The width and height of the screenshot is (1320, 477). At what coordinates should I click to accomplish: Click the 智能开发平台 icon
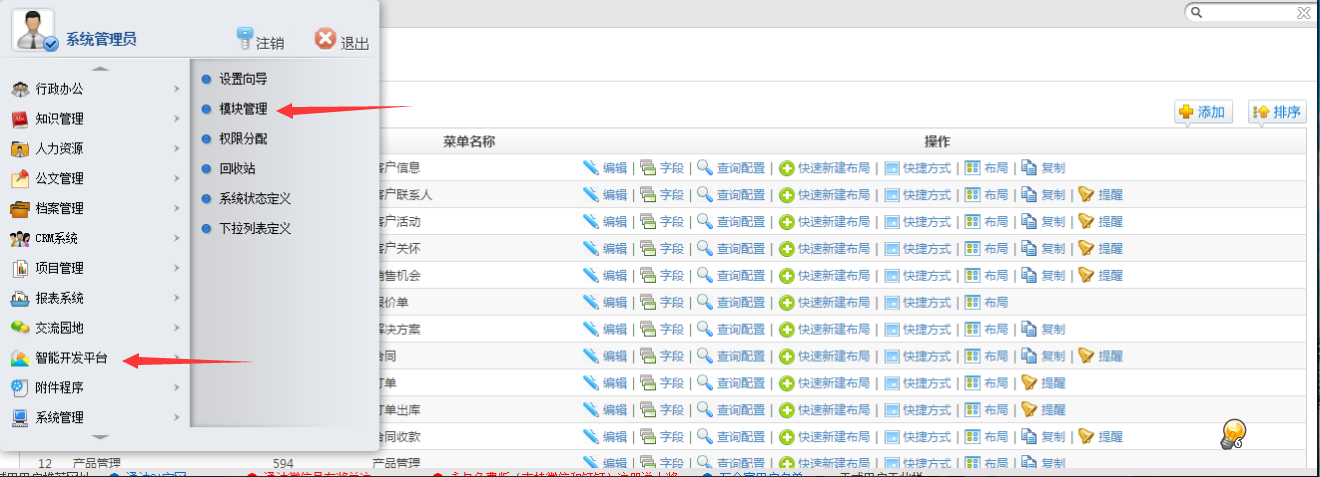pyautogui.click(x=20, y=358)
